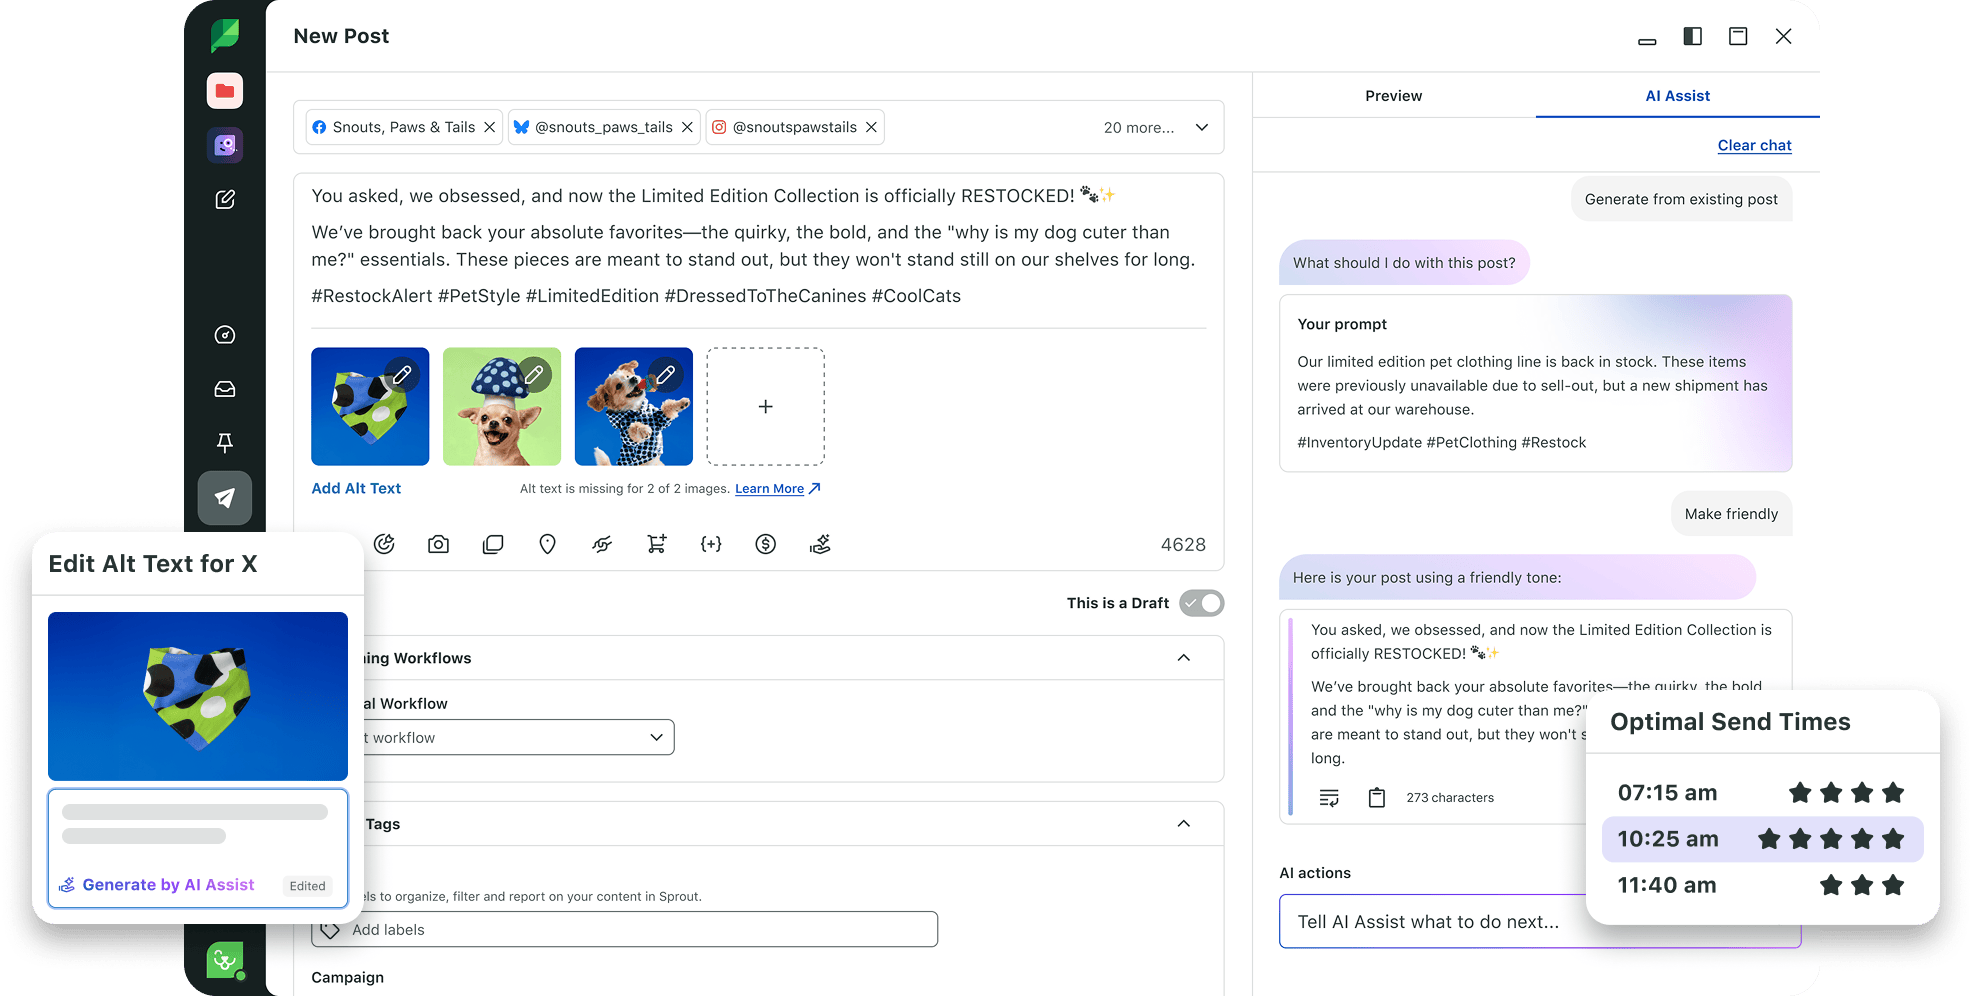Click the add image placeholder box
This screenshot has width=1972, height=996.
(x=766, y=407)
